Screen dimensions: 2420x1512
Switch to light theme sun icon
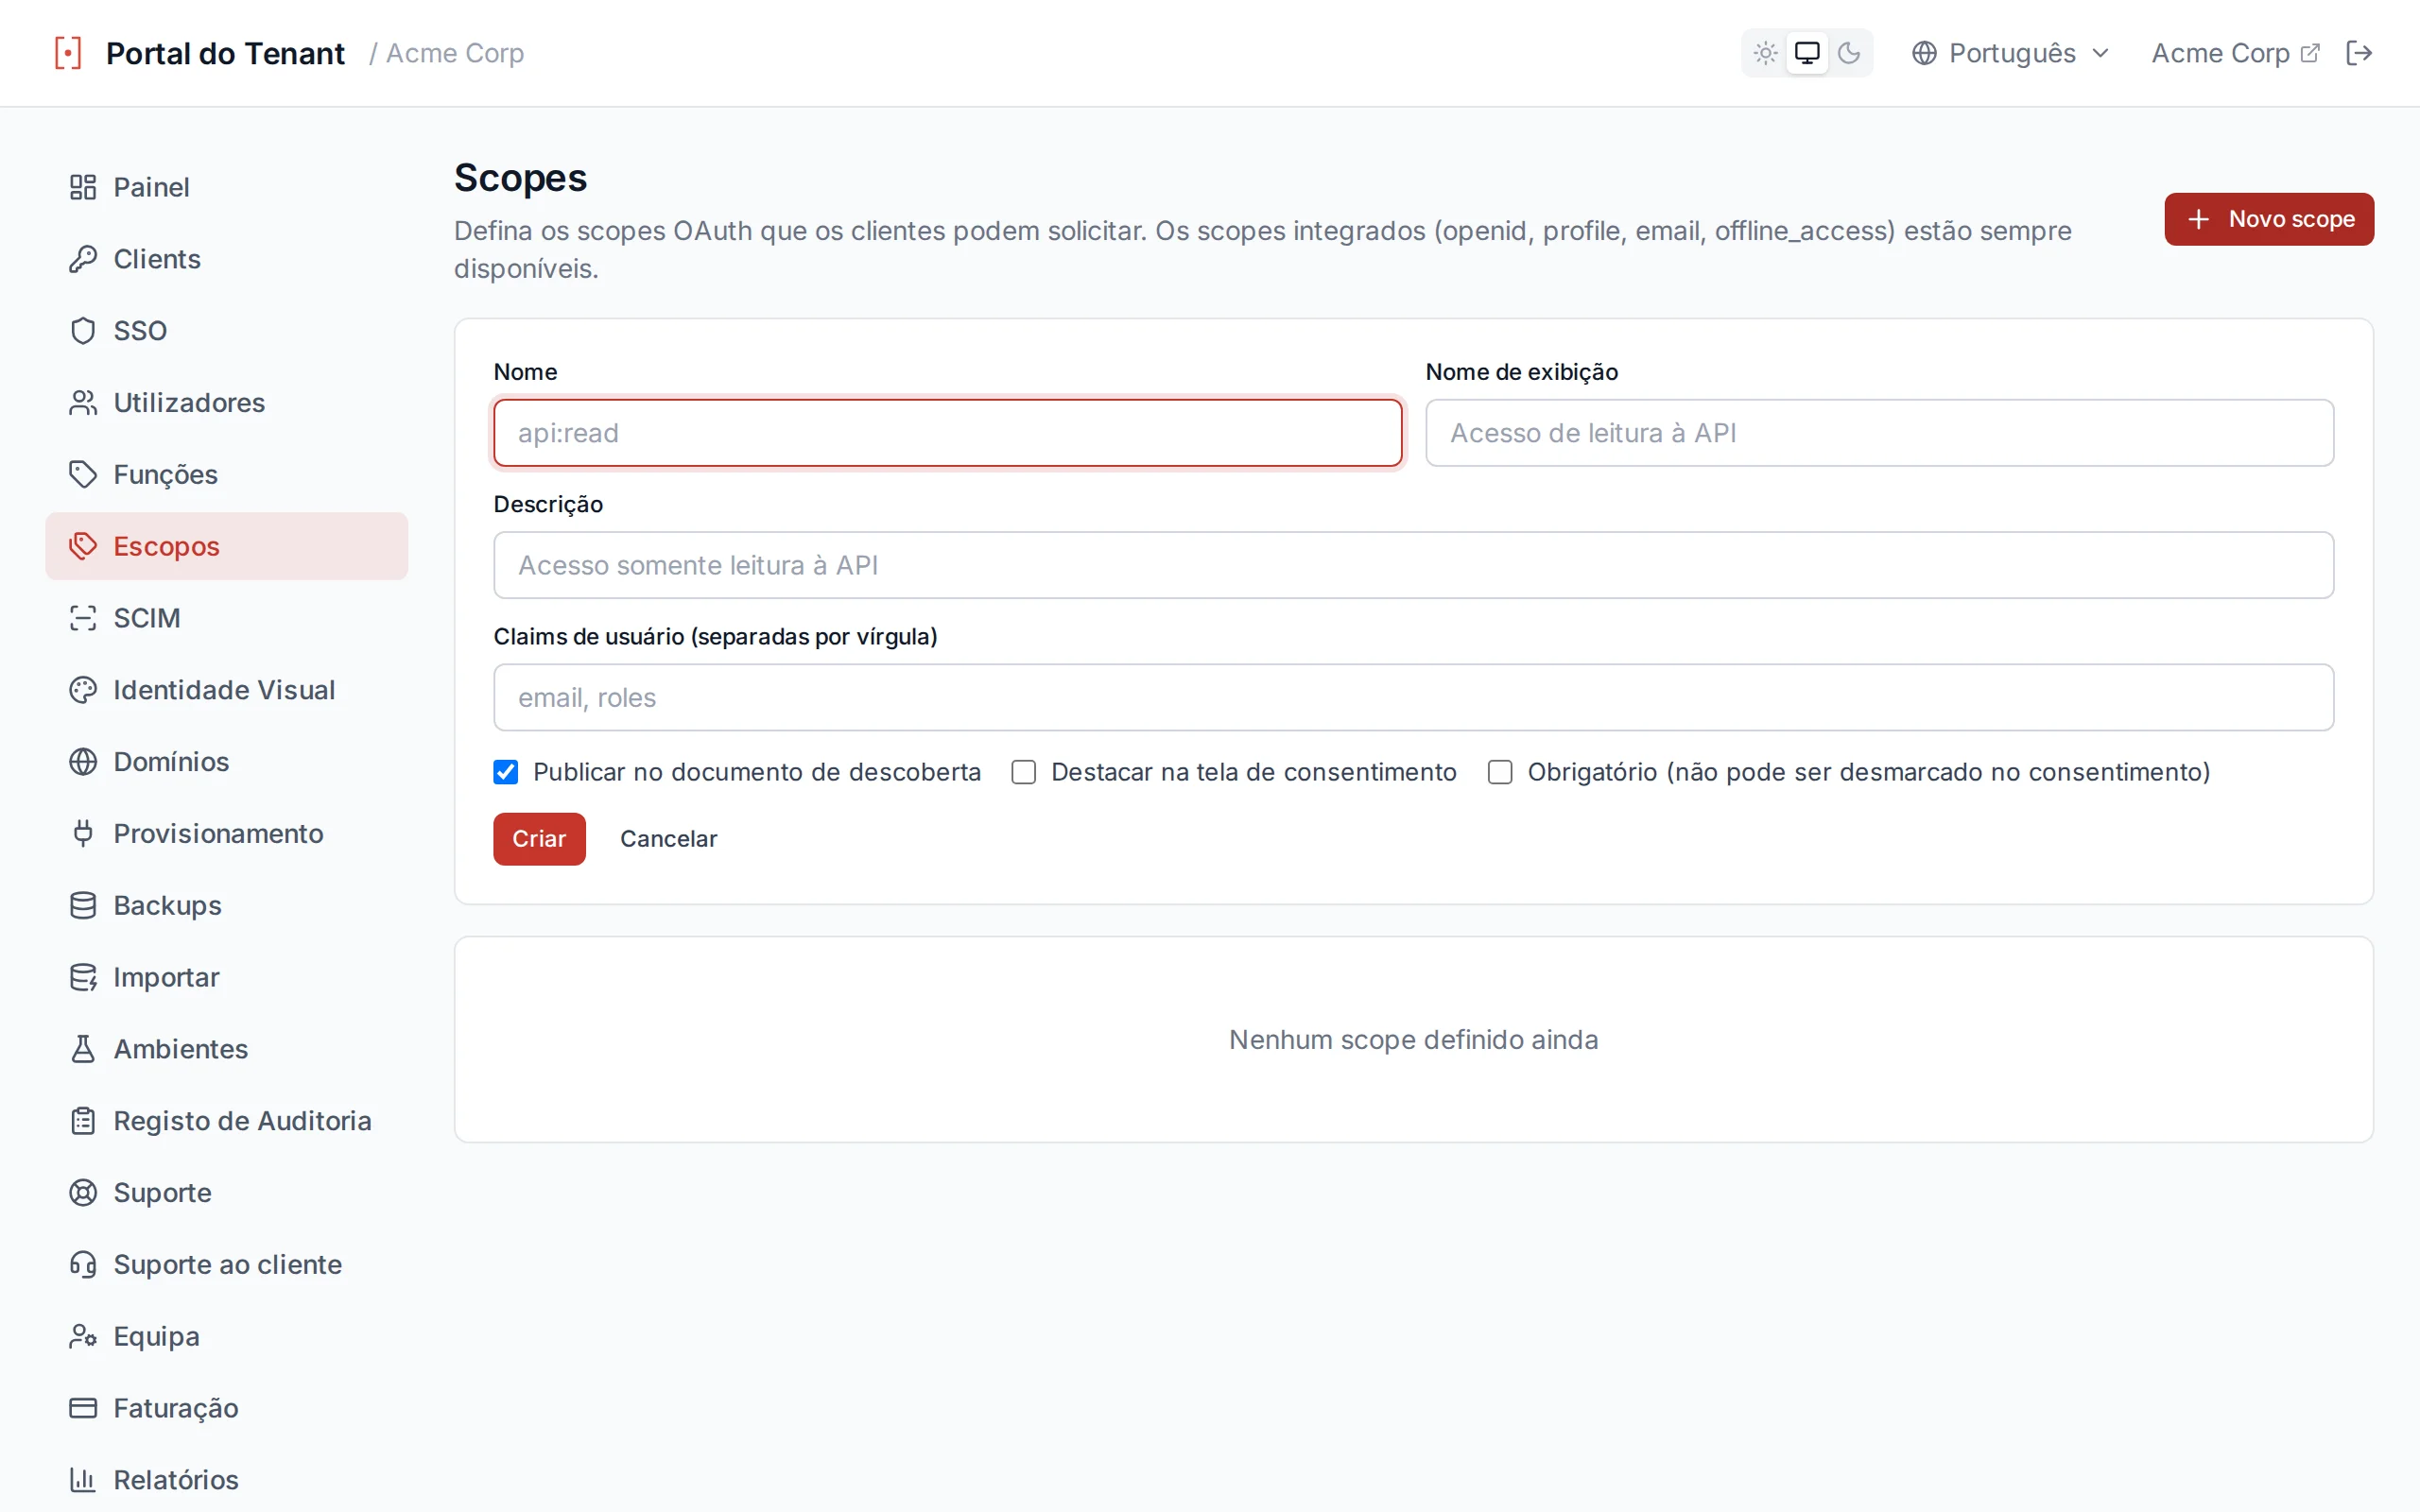1765,53
